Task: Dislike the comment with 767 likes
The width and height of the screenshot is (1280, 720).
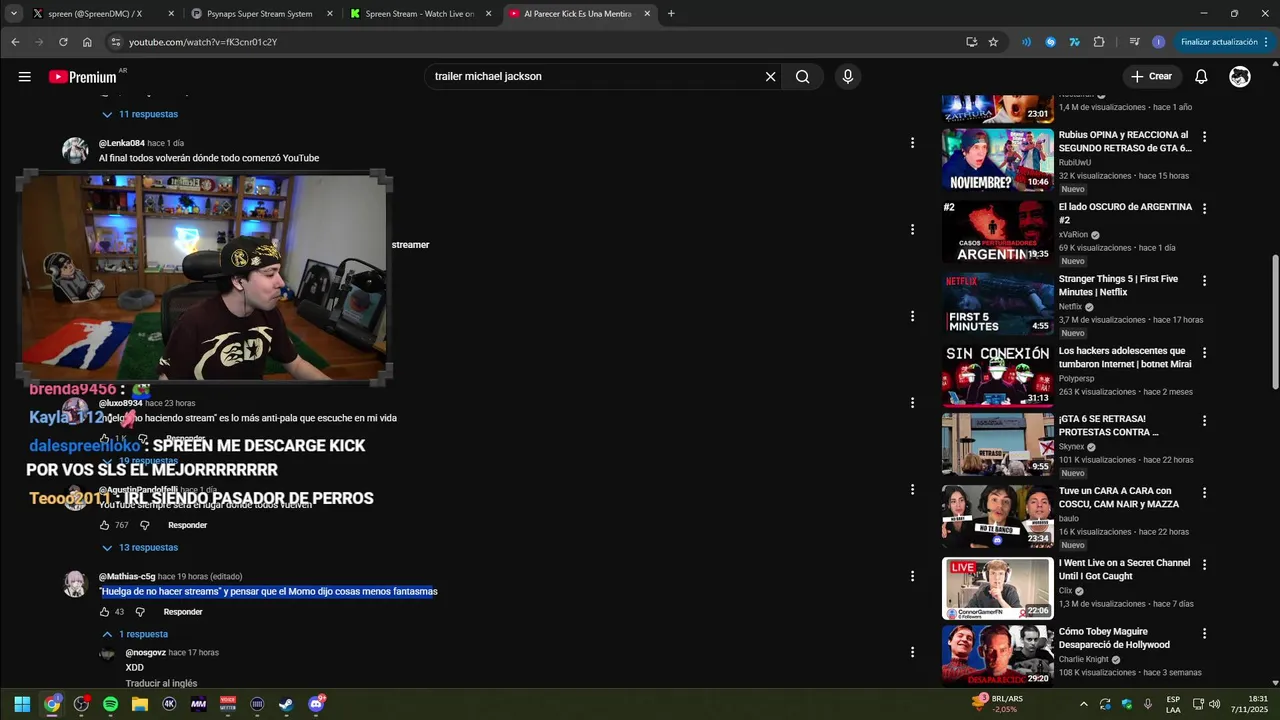Action: point(144,525)
